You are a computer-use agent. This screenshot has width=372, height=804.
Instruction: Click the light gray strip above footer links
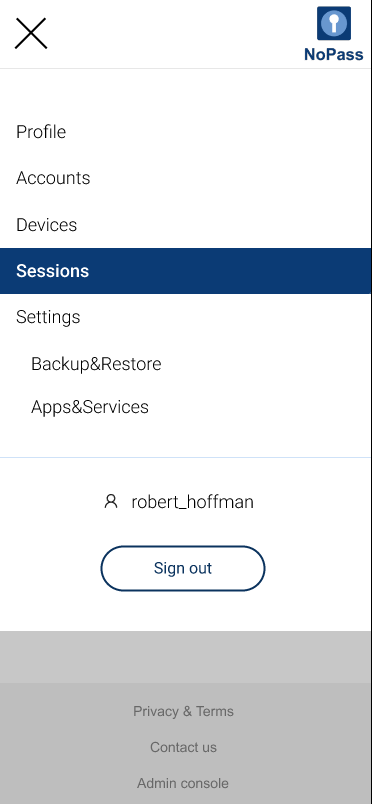[x=186, y=657]
